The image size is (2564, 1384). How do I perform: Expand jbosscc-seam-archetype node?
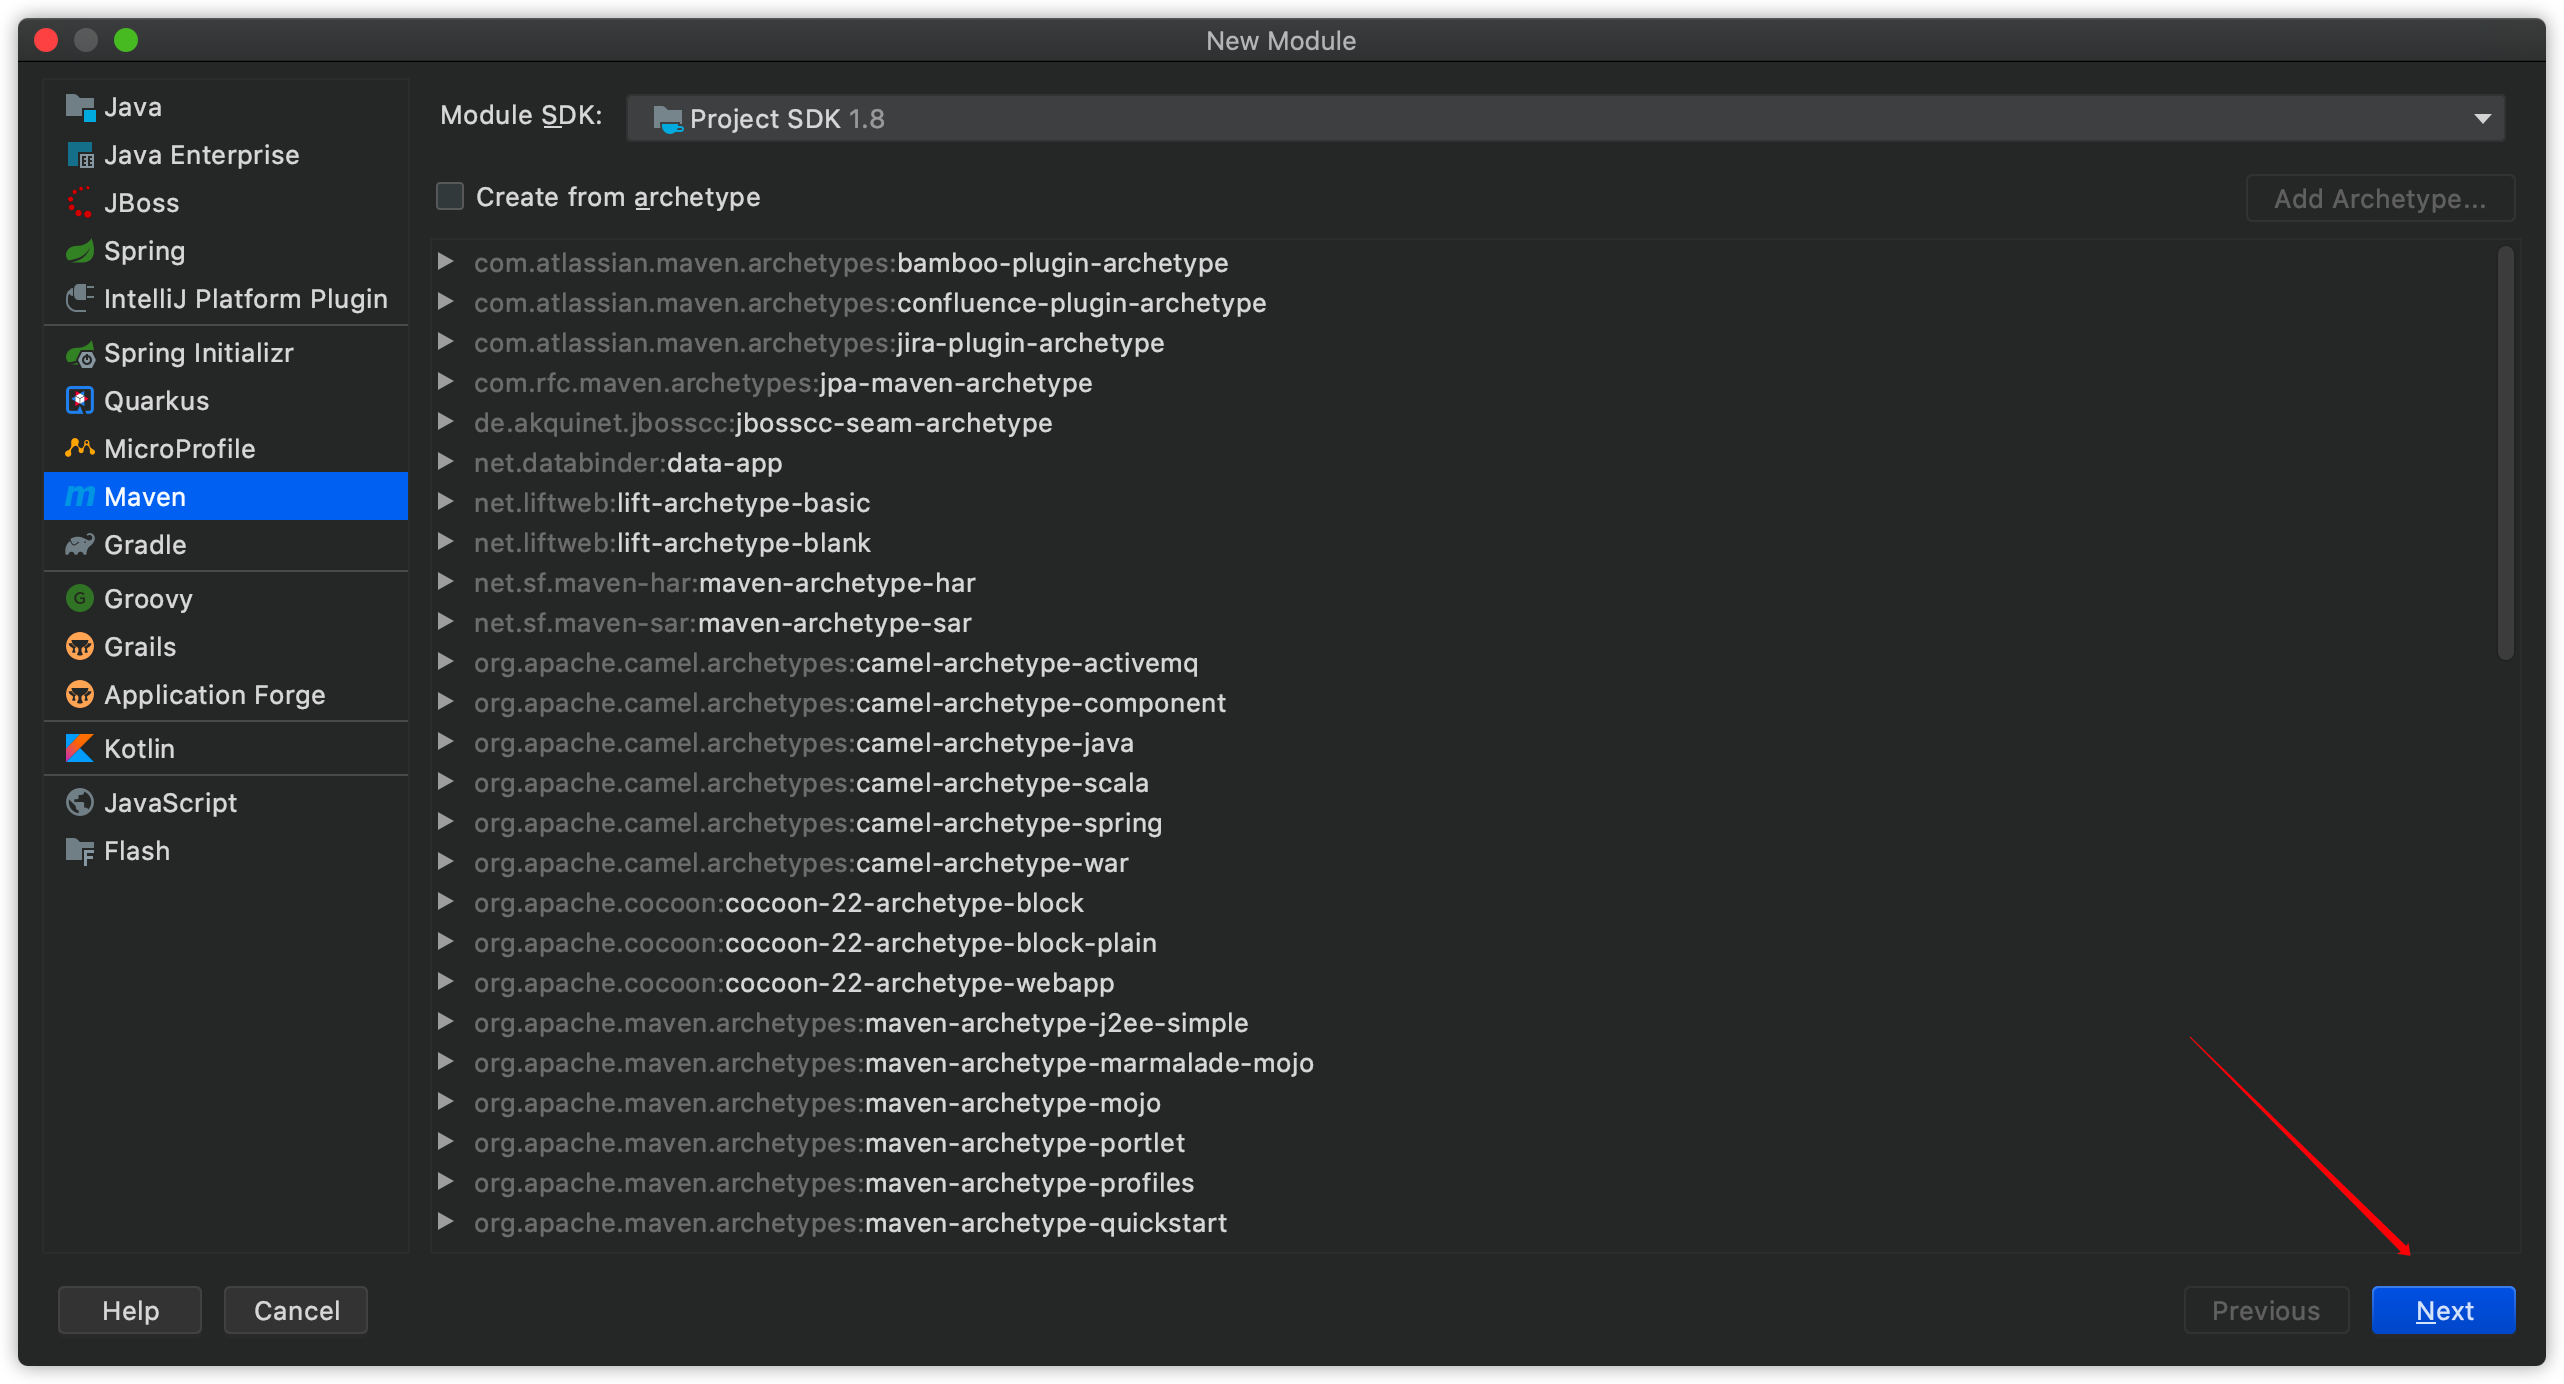click(446, 422)
